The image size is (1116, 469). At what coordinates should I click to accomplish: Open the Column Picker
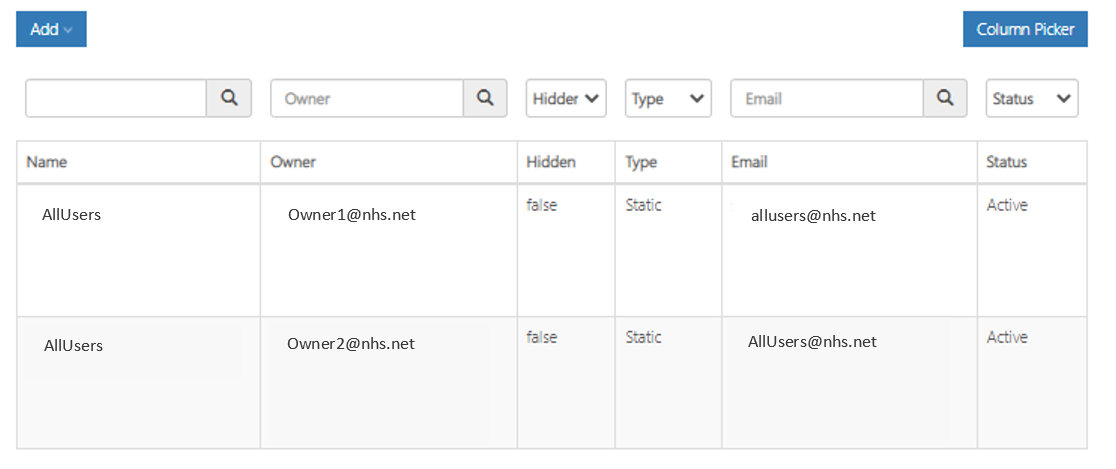(x=1025, y=29)
